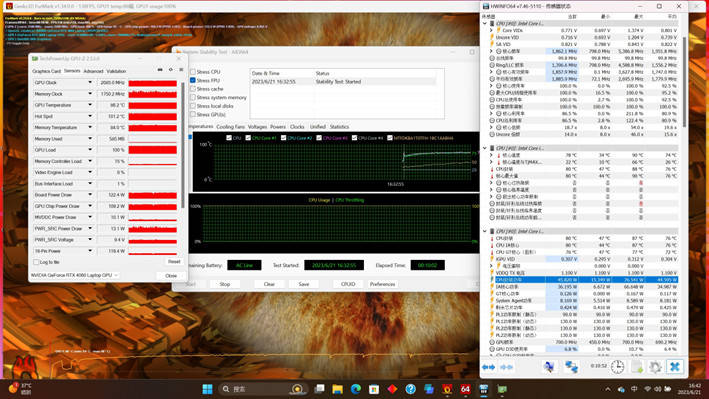
Task: Uncheck Stress FPU checkbox
Action: [x=193, y=81]
